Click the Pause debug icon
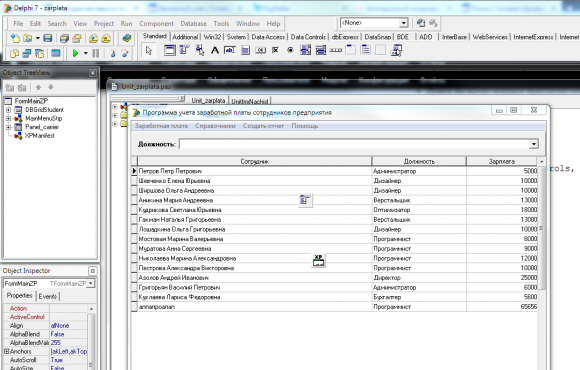580x370 pixels. 95,53
